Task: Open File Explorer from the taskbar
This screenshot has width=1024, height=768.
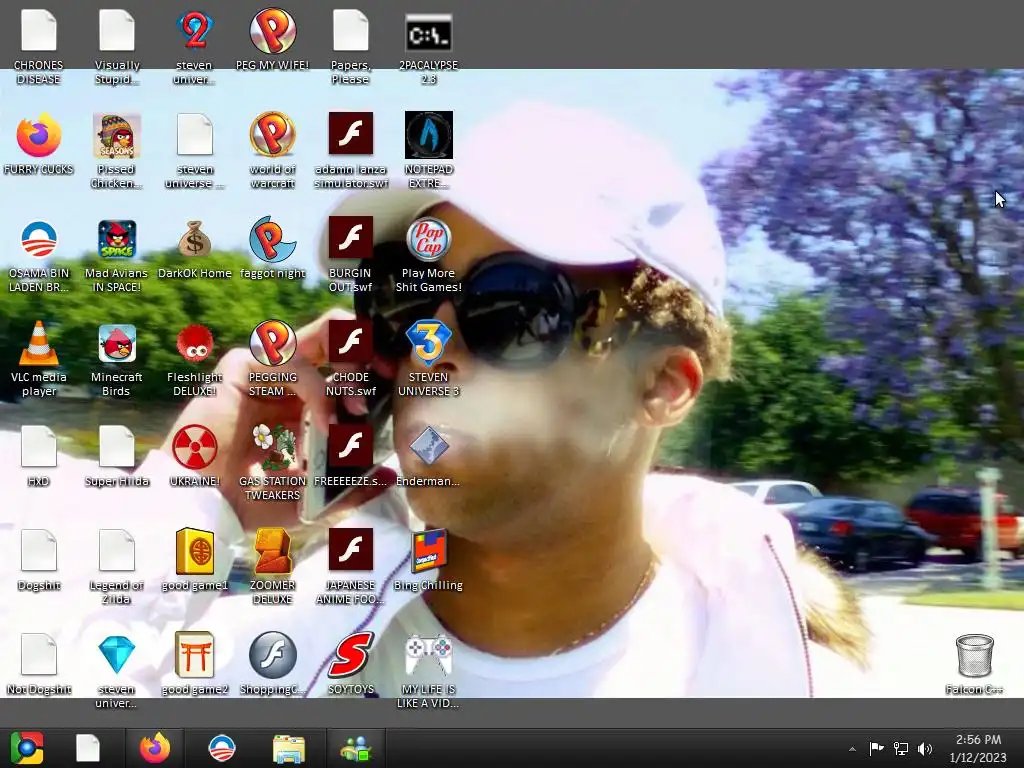Action: 288,748
